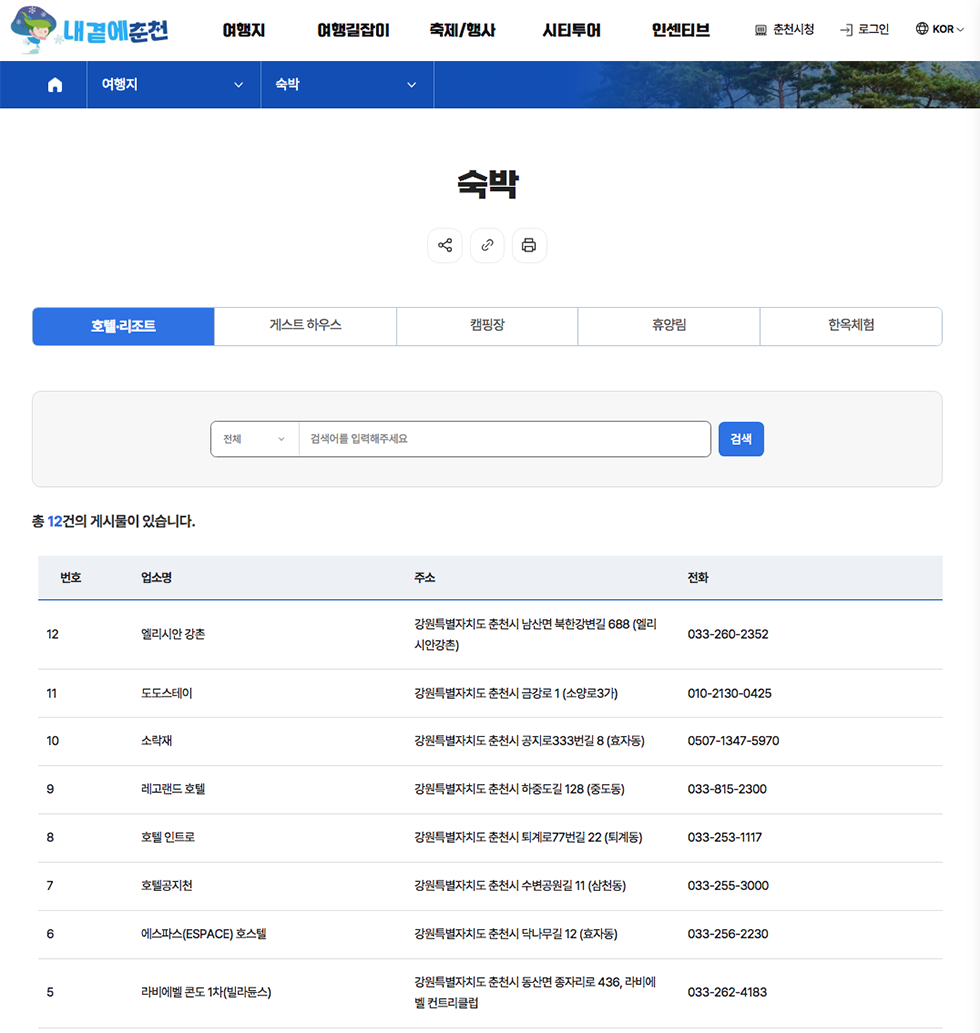Switch to the 게스트 하우스 tab
This screenshot has width=980, height=1033.
305,326
